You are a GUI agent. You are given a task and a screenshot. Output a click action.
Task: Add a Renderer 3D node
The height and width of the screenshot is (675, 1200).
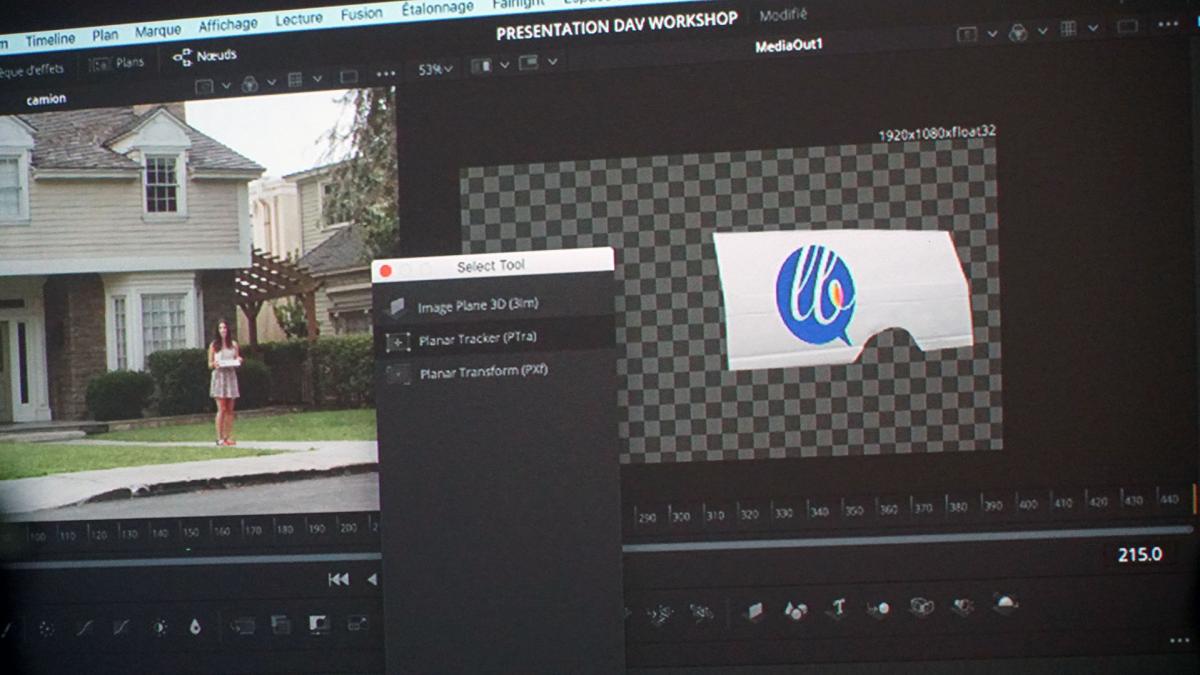pyautogui.click(x=1004, y=603)
